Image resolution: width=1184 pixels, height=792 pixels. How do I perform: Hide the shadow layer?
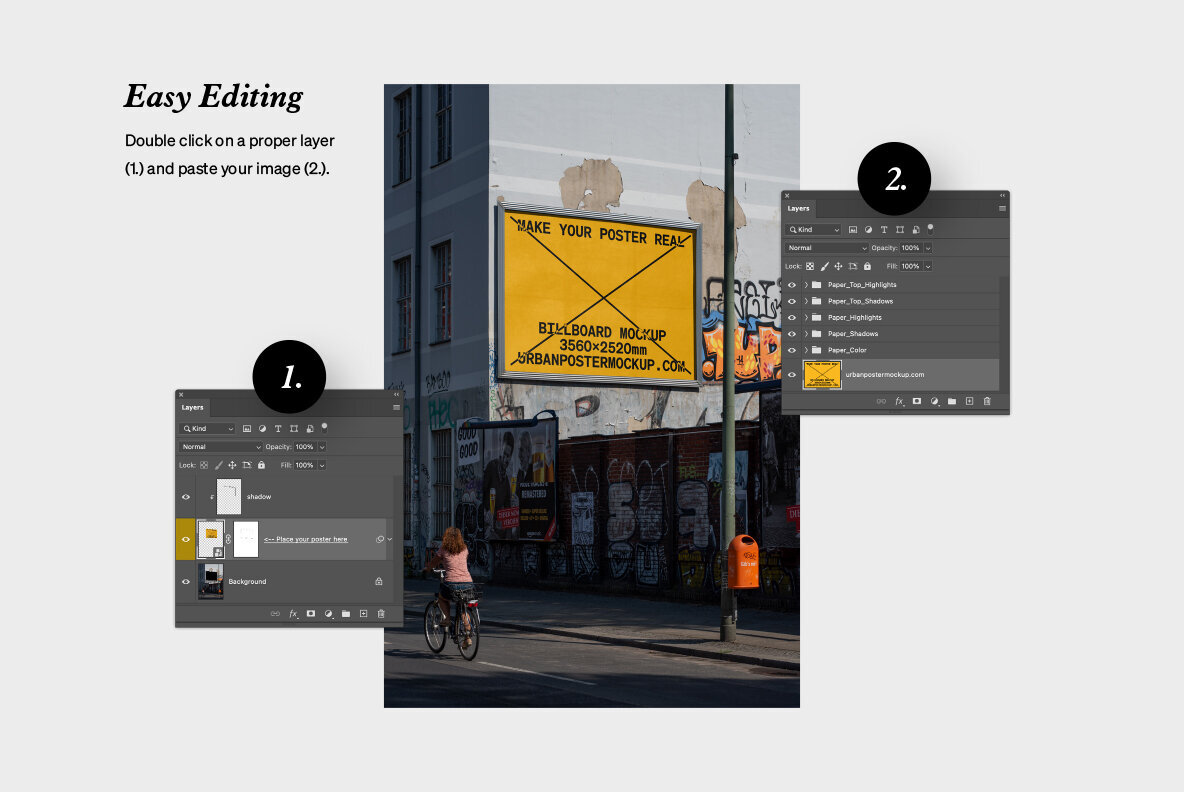click(185, 496)
